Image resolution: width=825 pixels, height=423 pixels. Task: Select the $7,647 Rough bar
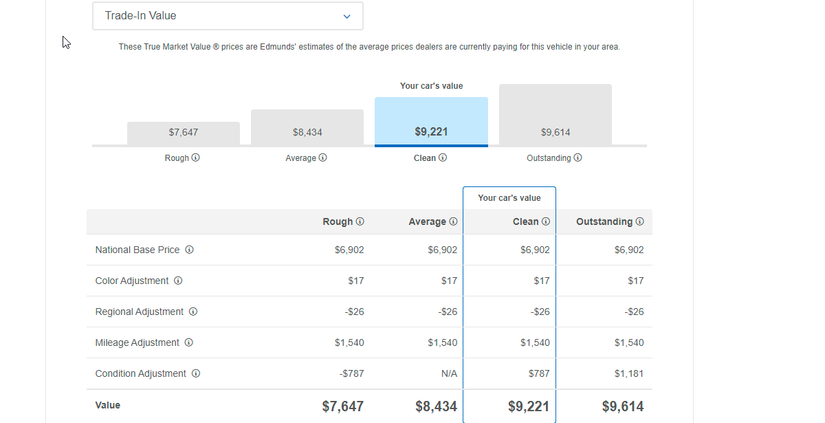183,134
